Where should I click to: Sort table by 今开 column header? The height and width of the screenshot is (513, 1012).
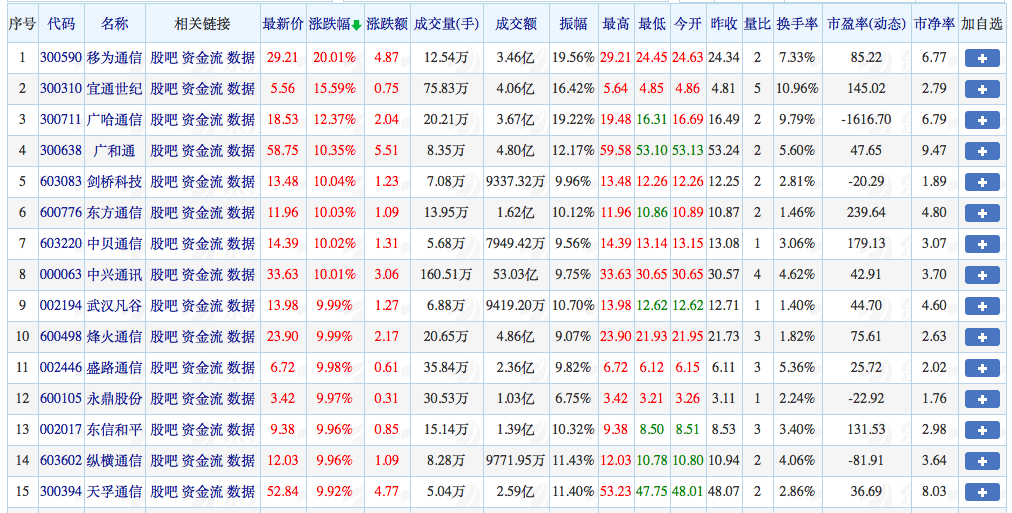click(688, 25)
